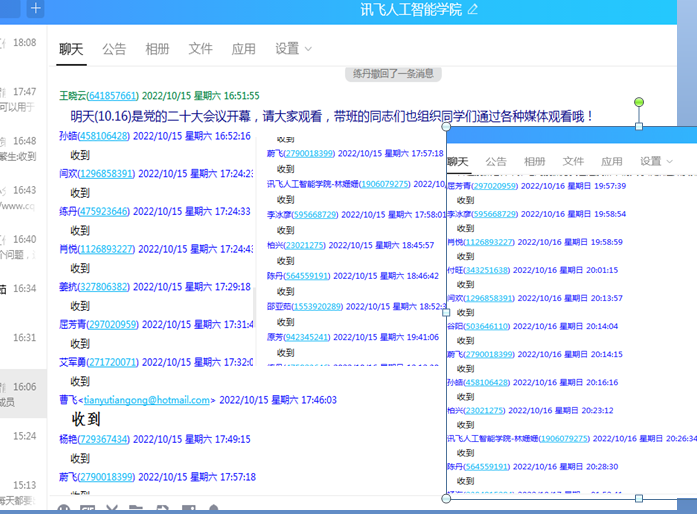This screenshot has width=697, height=514.
Task: Click QQ number link 641857661
Action: [x=112, y=96]
